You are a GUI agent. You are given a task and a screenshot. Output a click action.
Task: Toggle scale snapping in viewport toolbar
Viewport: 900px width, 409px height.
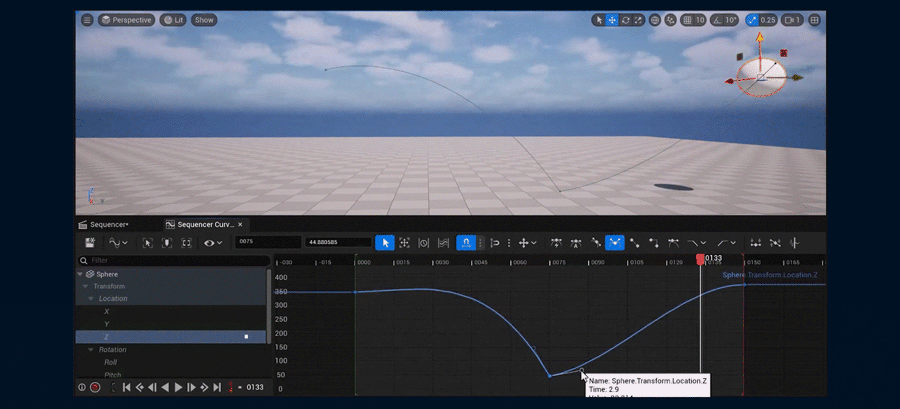(x=752, y=20)
